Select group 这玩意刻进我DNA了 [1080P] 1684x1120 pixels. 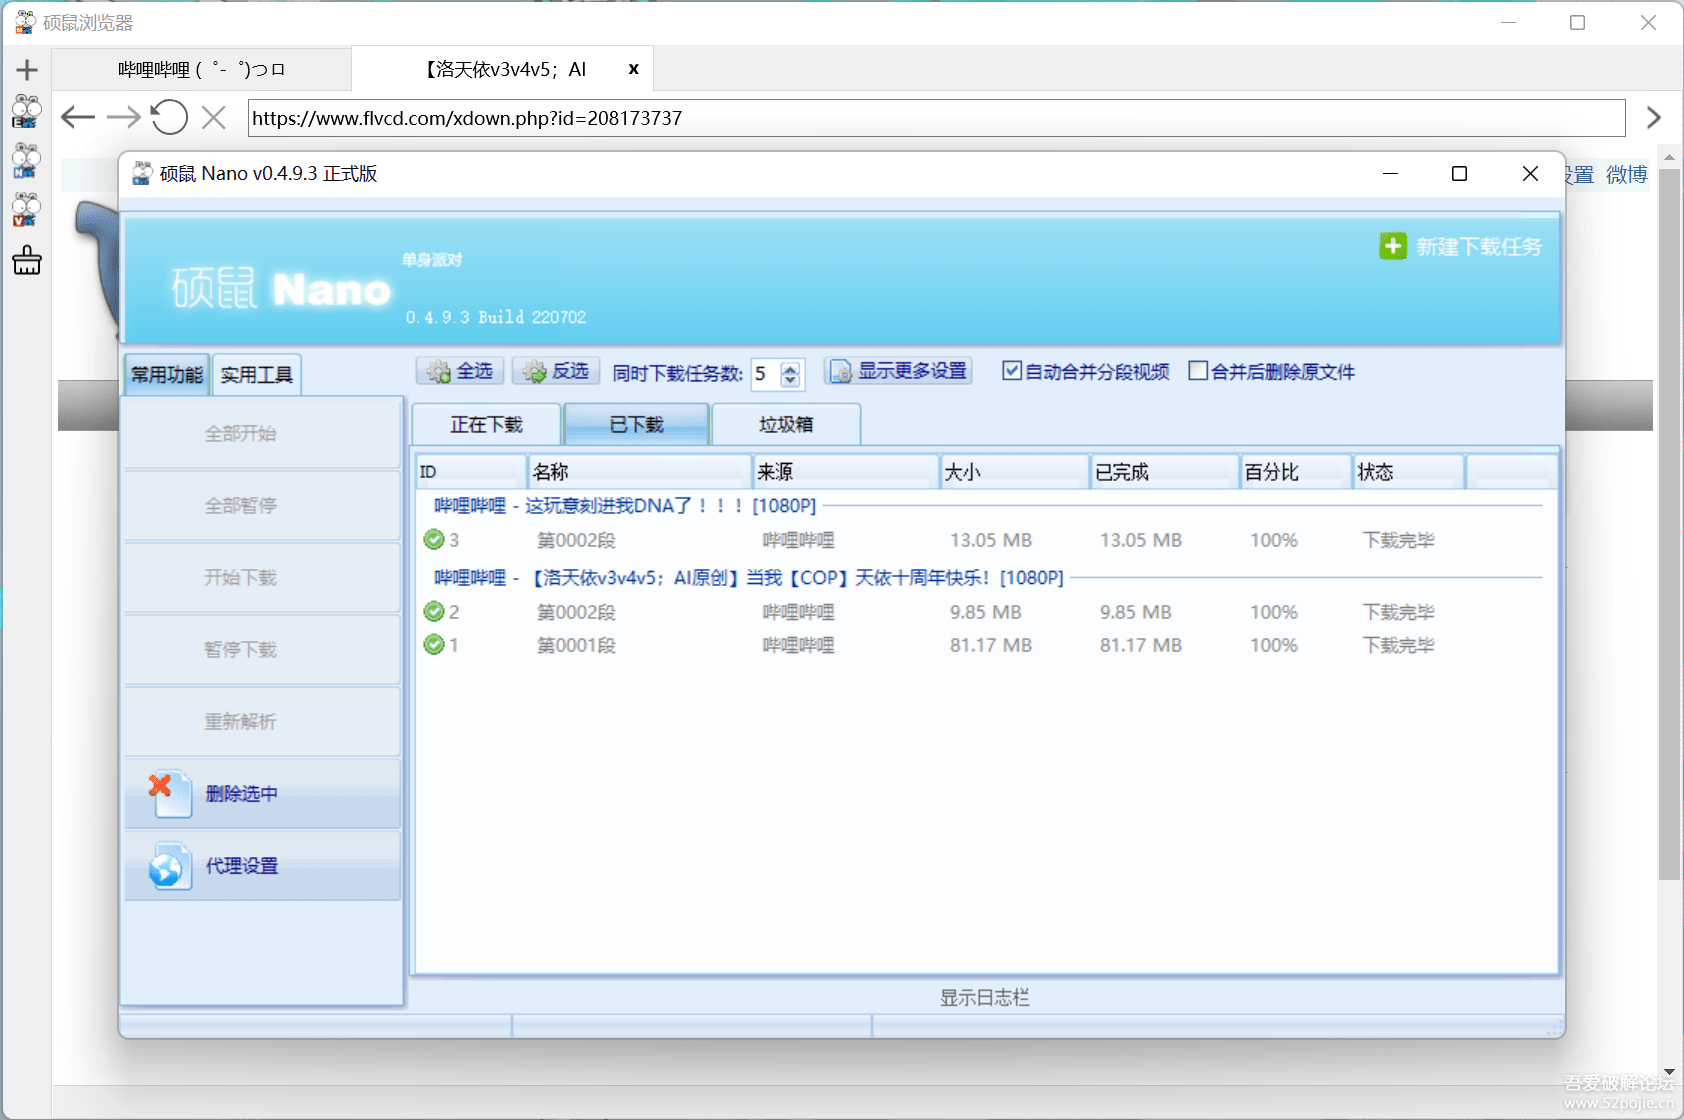tap(625, 506)
